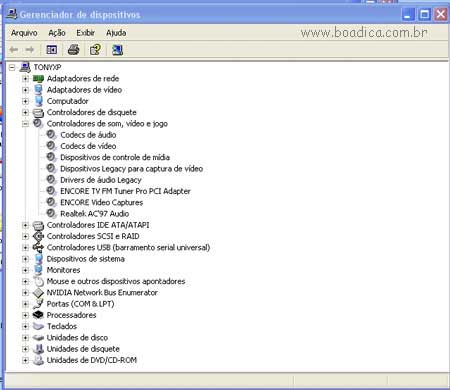450x390 pixels.
Task: Select Dispositivos de controle de mídia
Action: [115, 157]
